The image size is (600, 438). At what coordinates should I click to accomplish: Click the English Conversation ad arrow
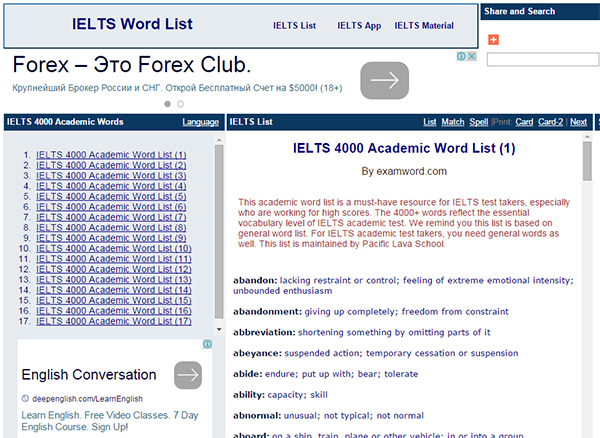188,376
